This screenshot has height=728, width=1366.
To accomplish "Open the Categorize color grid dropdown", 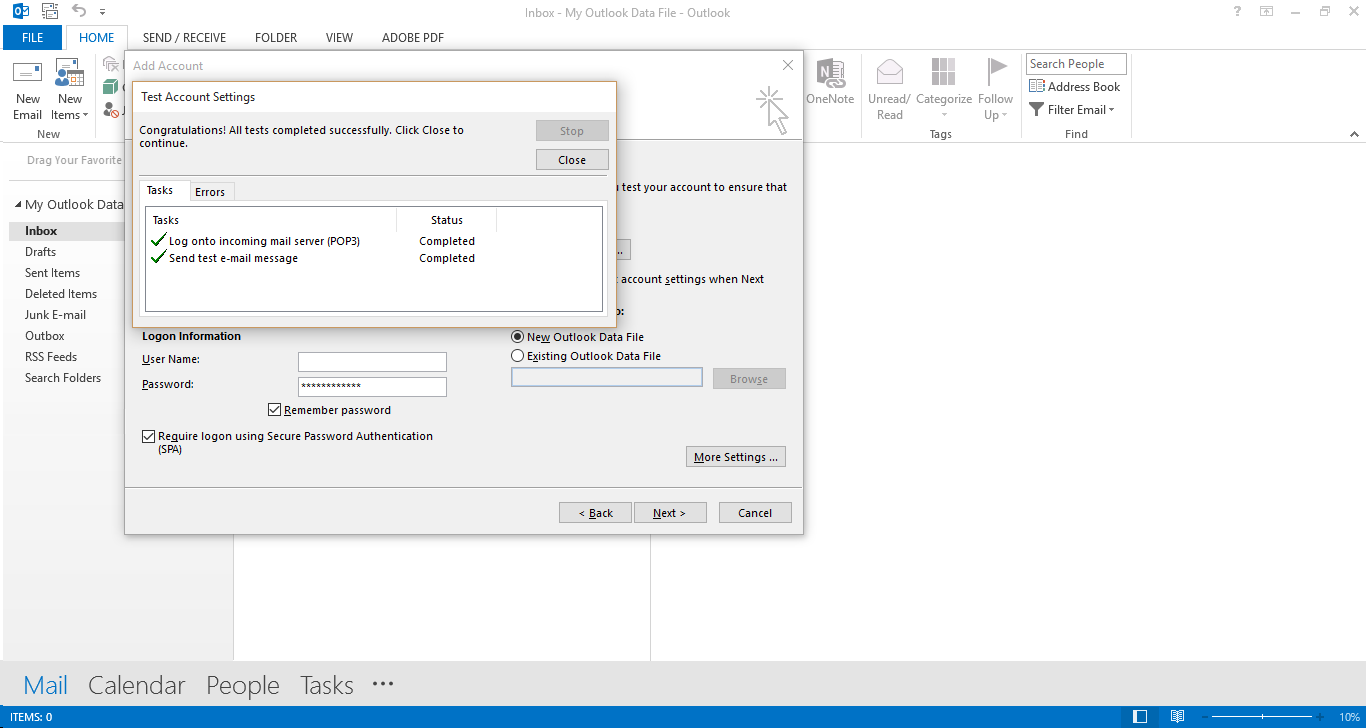I will point(944,90).
